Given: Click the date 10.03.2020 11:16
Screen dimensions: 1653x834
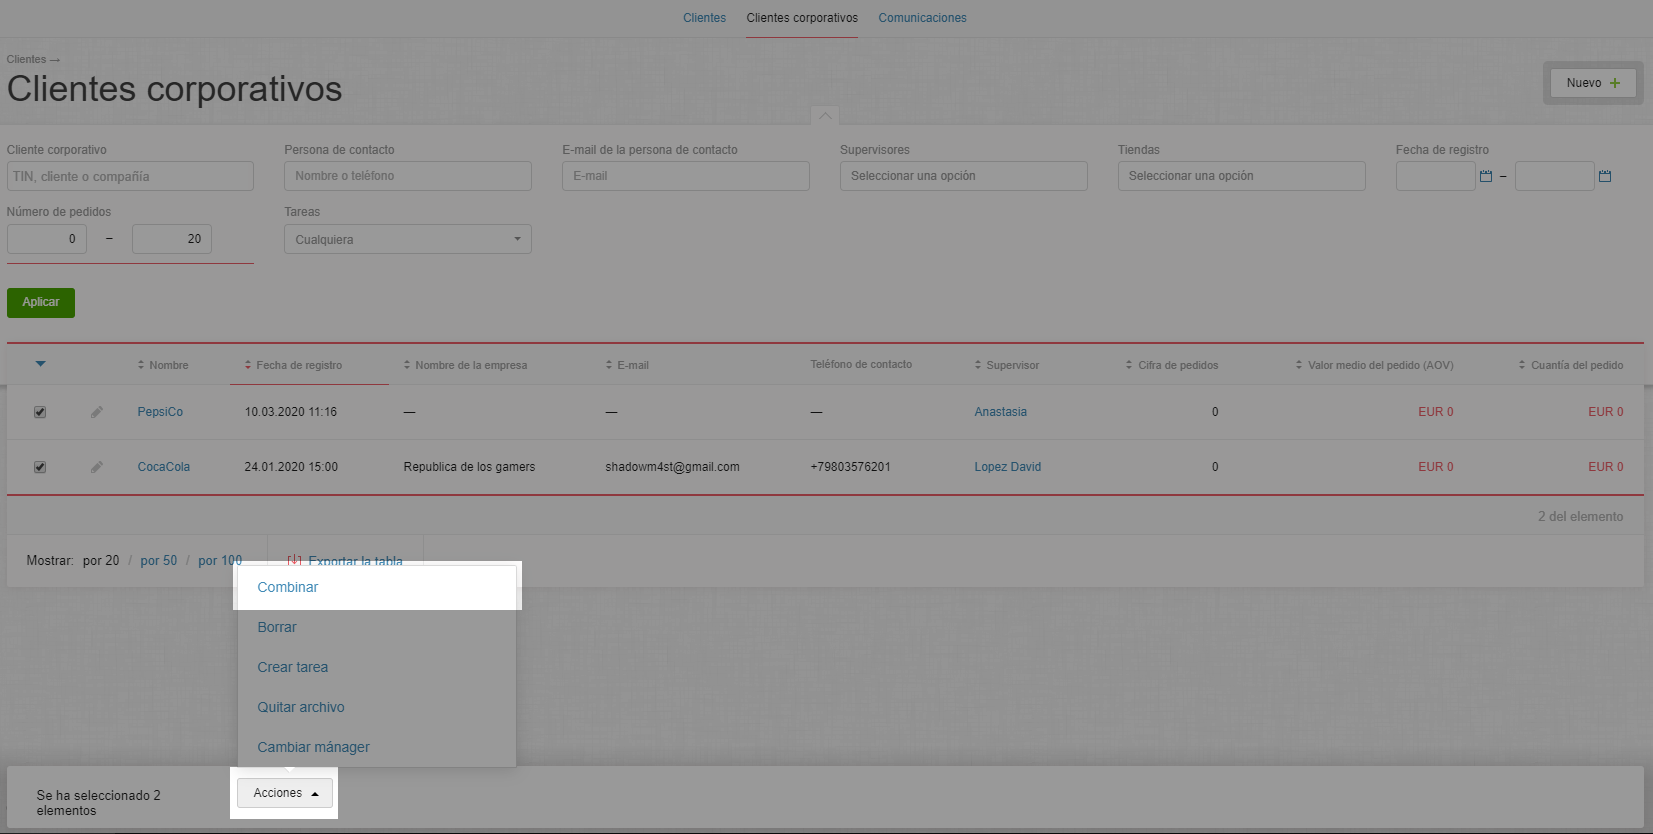Looking at the screenshot, I should (291, 412).
